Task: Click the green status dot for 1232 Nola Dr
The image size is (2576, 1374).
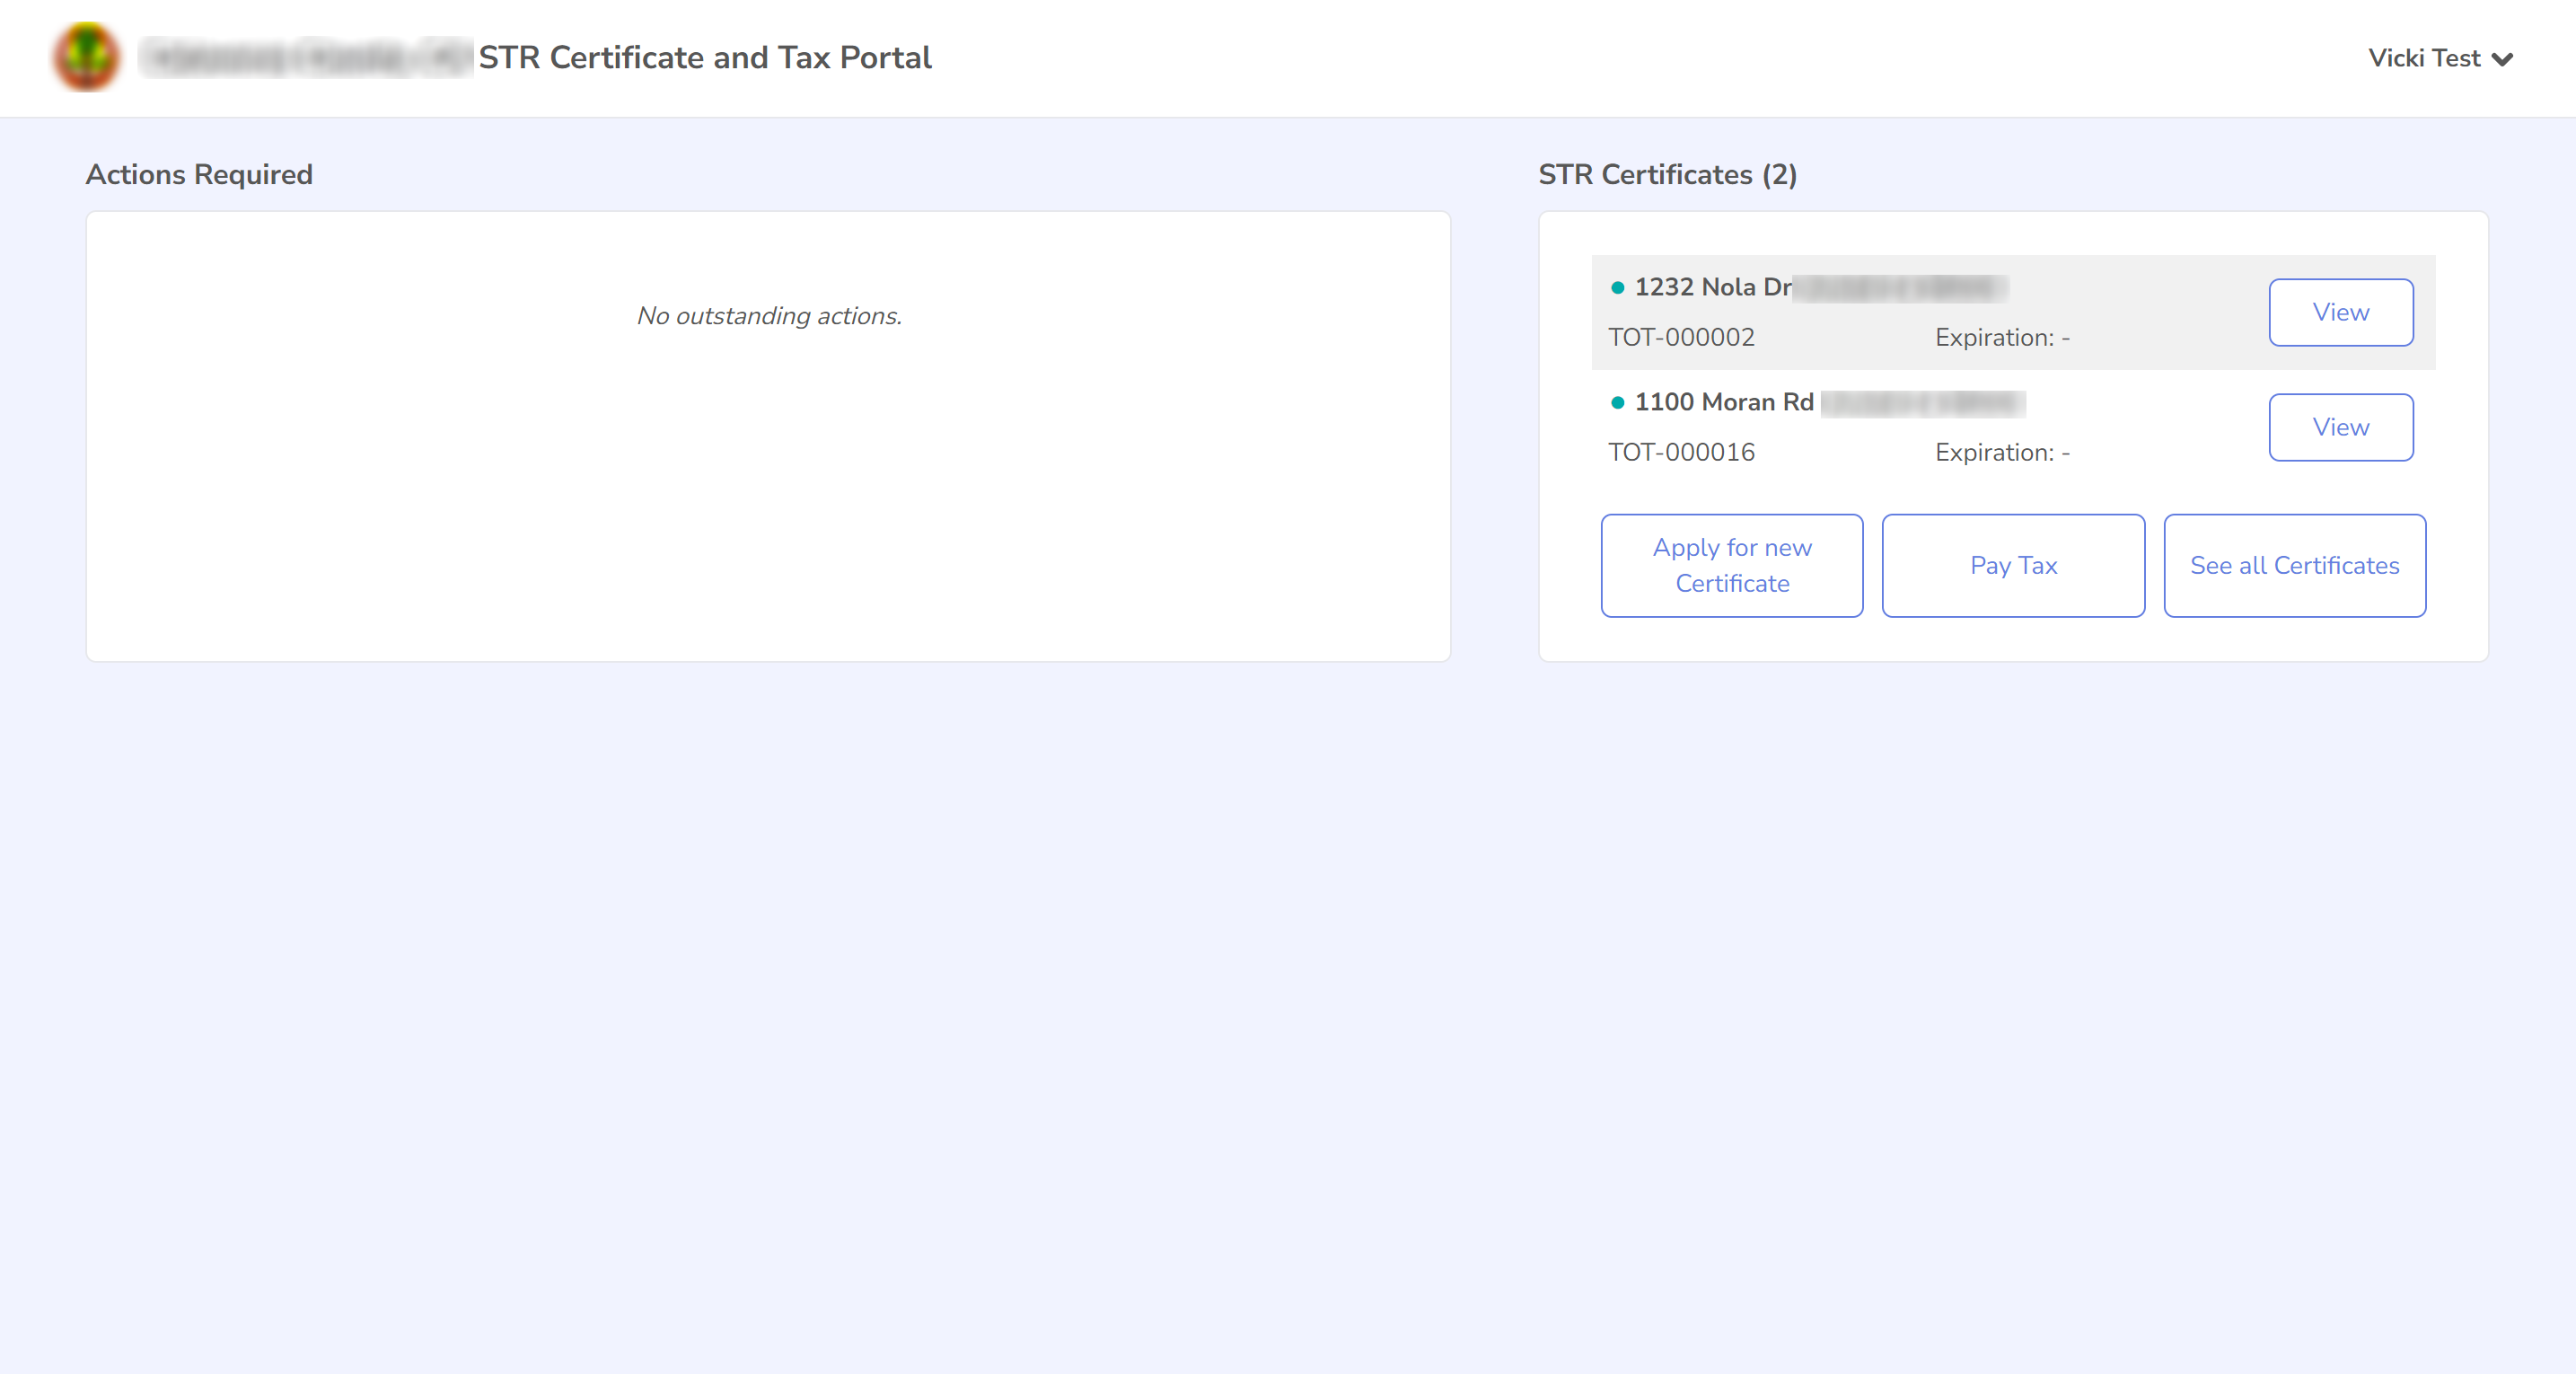Action: (1617, 288)
